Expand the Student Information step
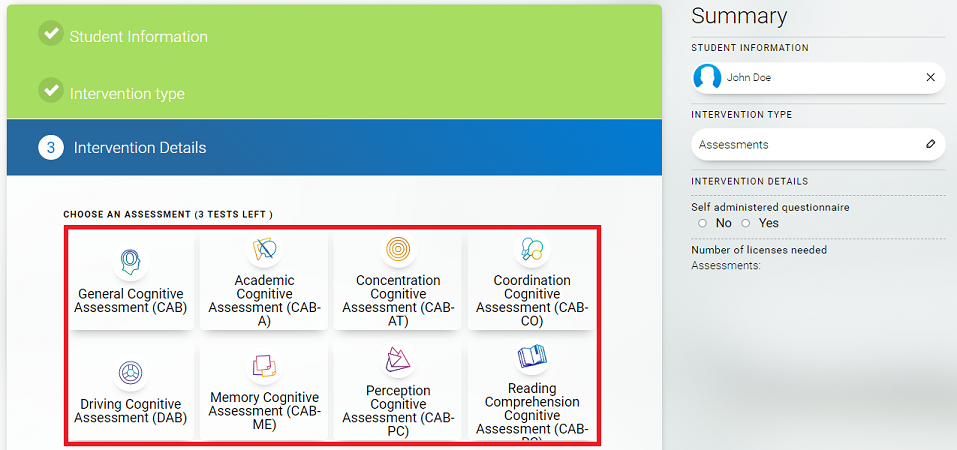The height and width of the screenshot is (450, 957). 139,37
